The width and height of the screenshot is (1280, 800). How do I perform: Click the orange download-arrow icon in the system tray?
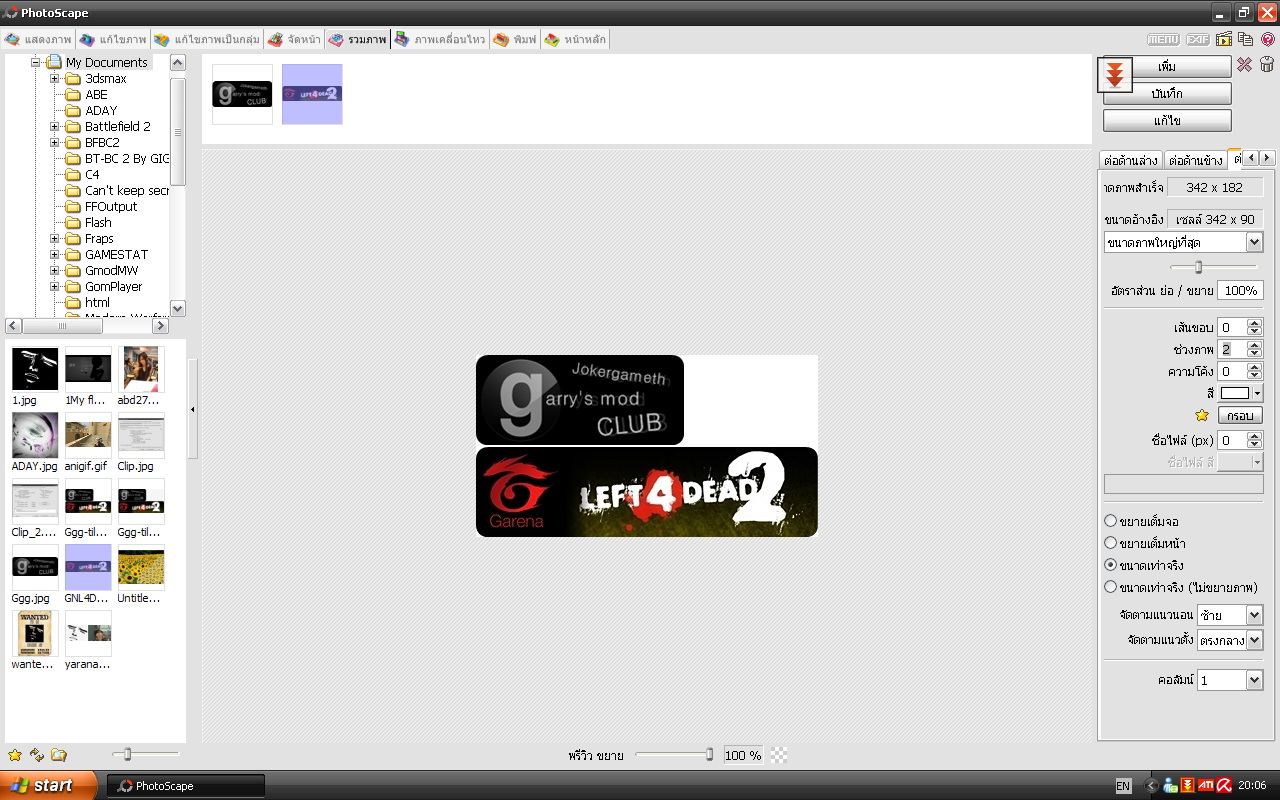[1188, 786]
